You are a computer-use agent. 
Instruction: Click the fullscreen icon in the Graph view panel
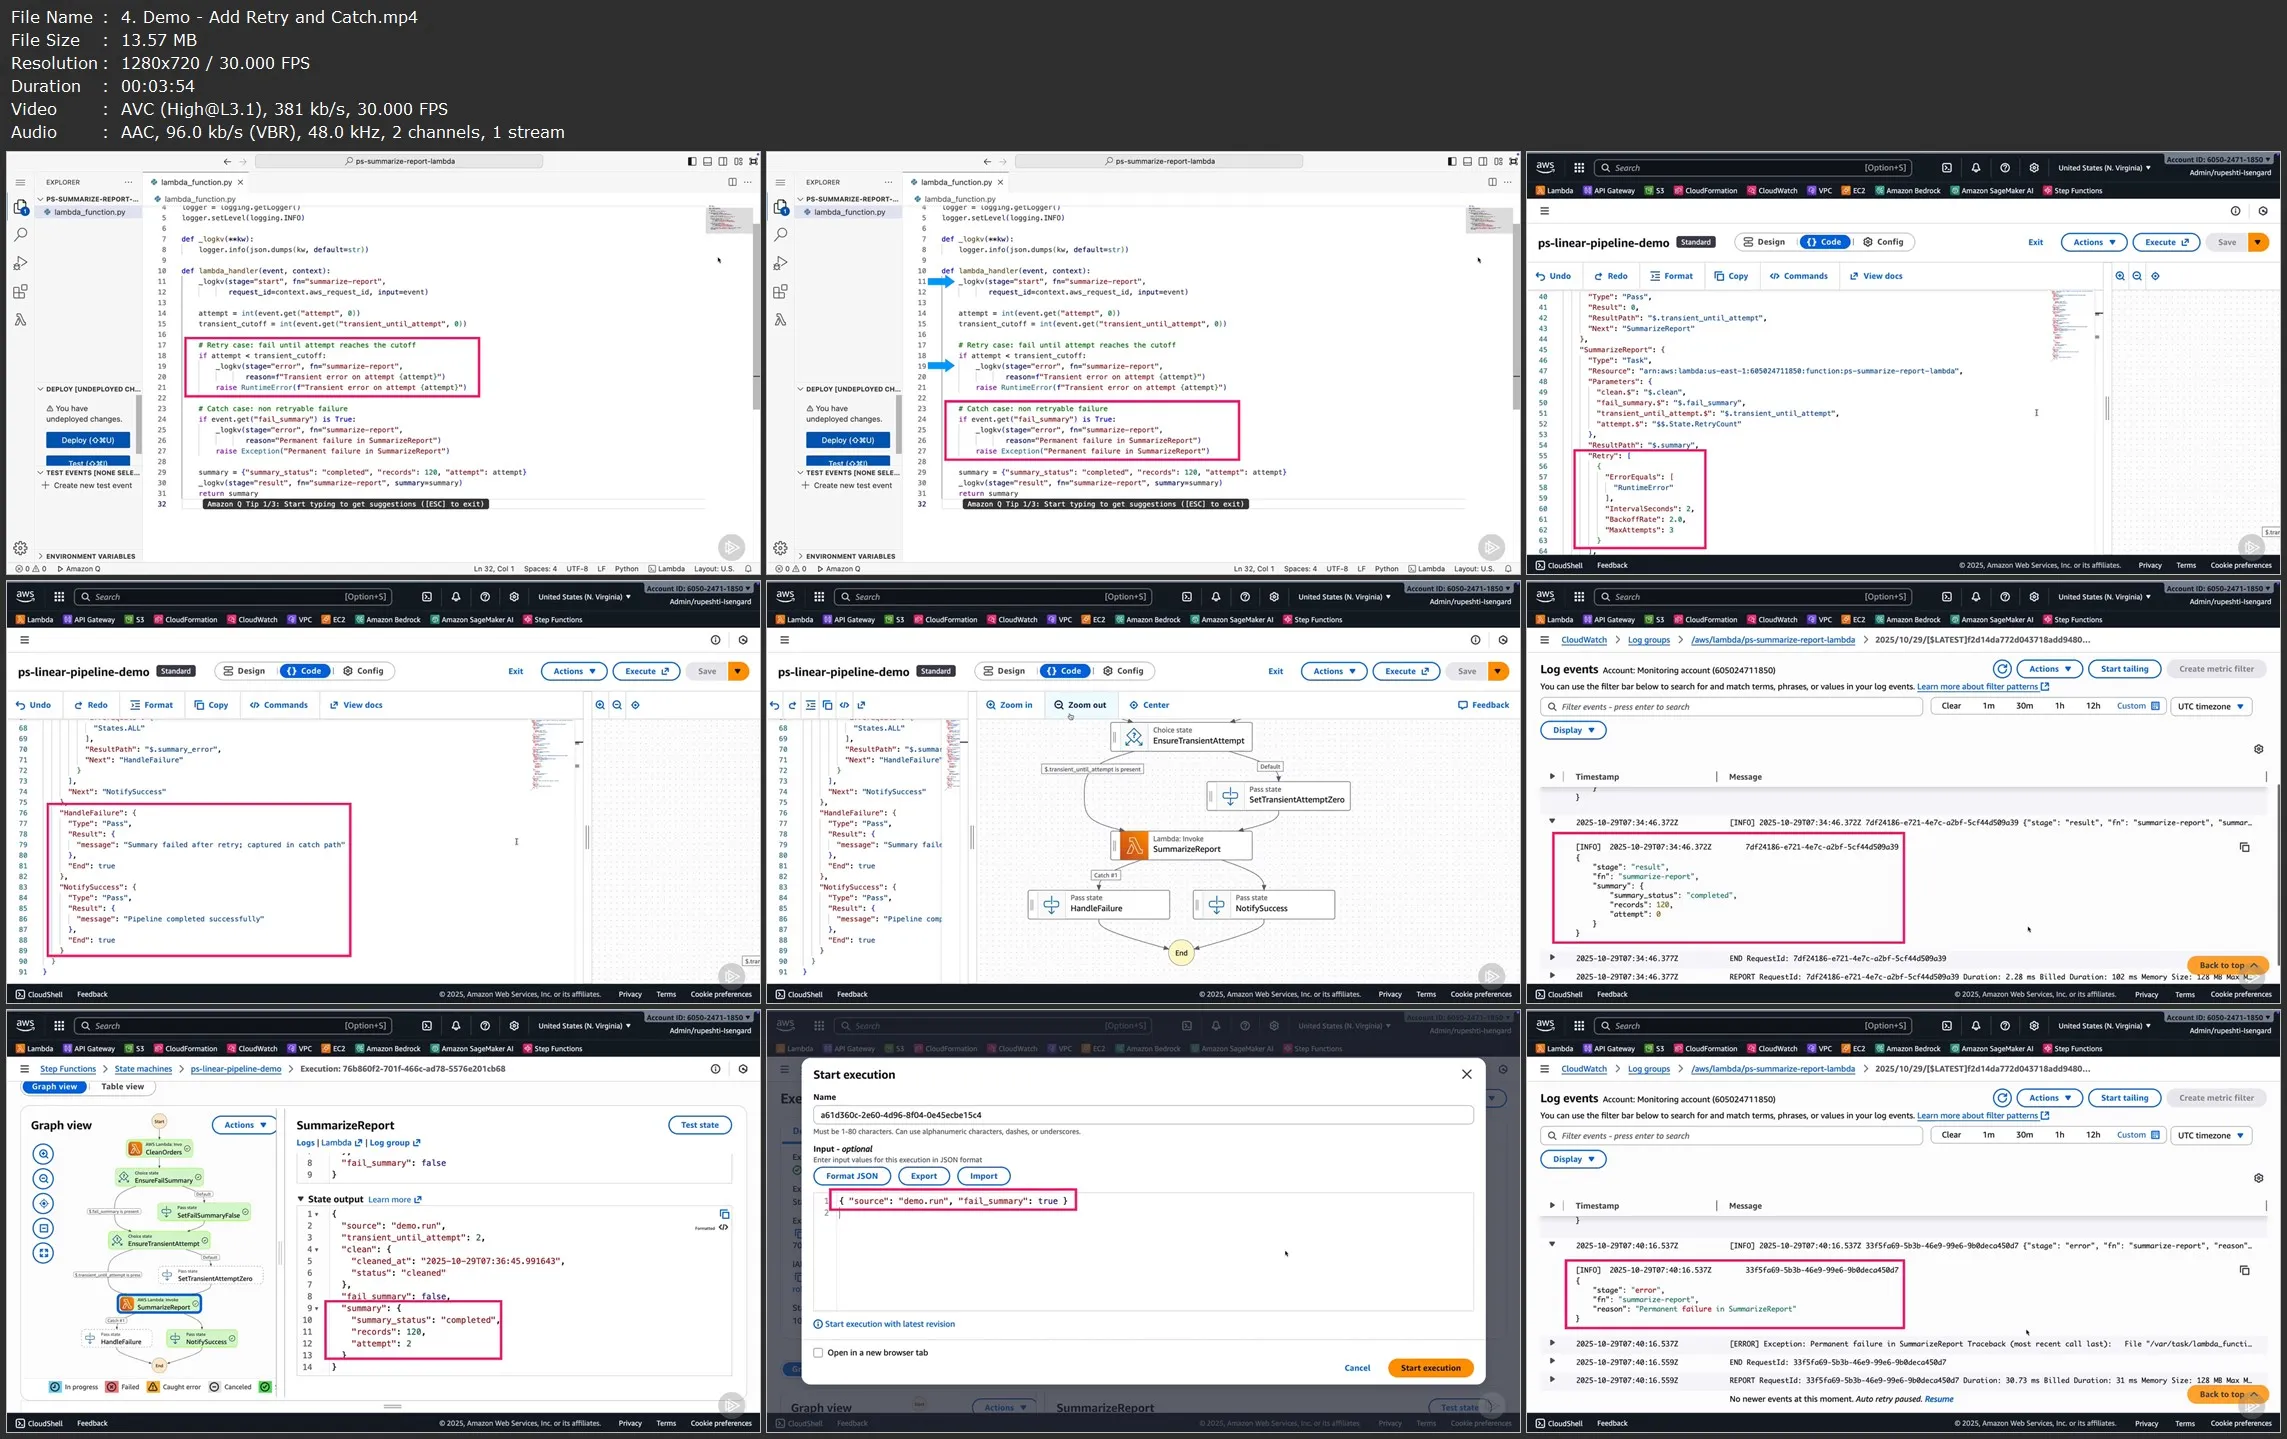coord(43,1253)
